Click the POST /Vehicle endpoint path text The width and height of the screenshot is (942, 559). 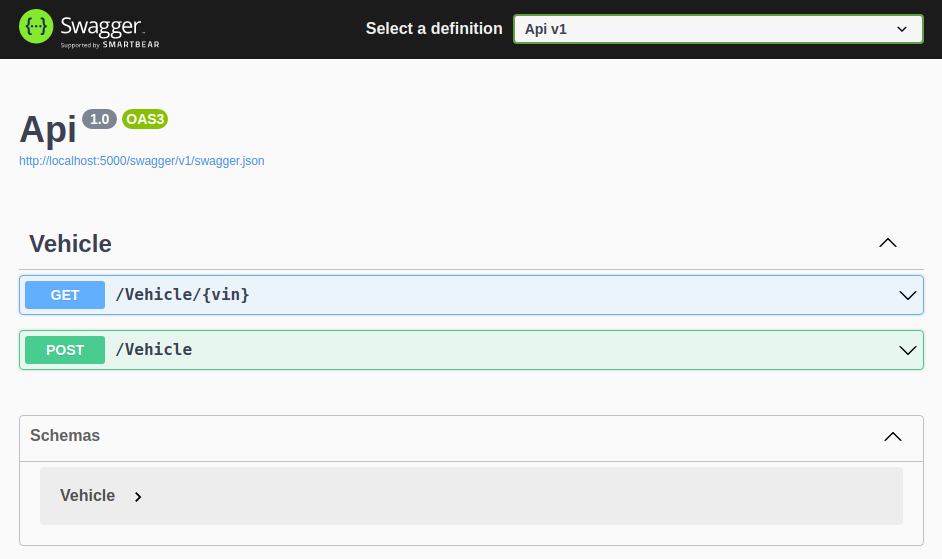pos(154,350)
